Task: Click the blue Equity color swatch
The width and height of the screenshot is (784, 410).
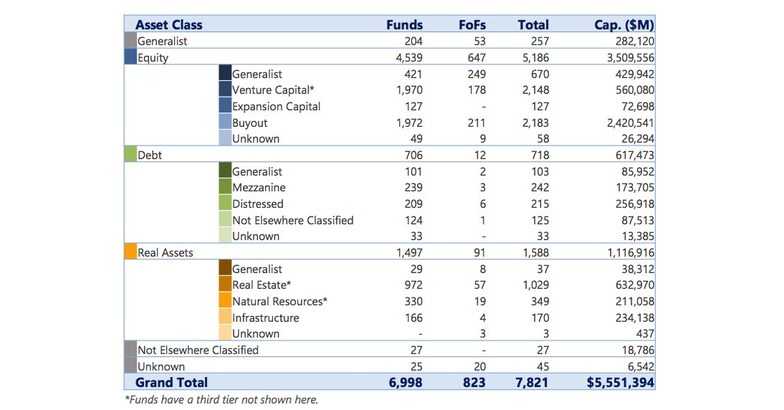Action: pyautogui.click(x=130, y=58)
